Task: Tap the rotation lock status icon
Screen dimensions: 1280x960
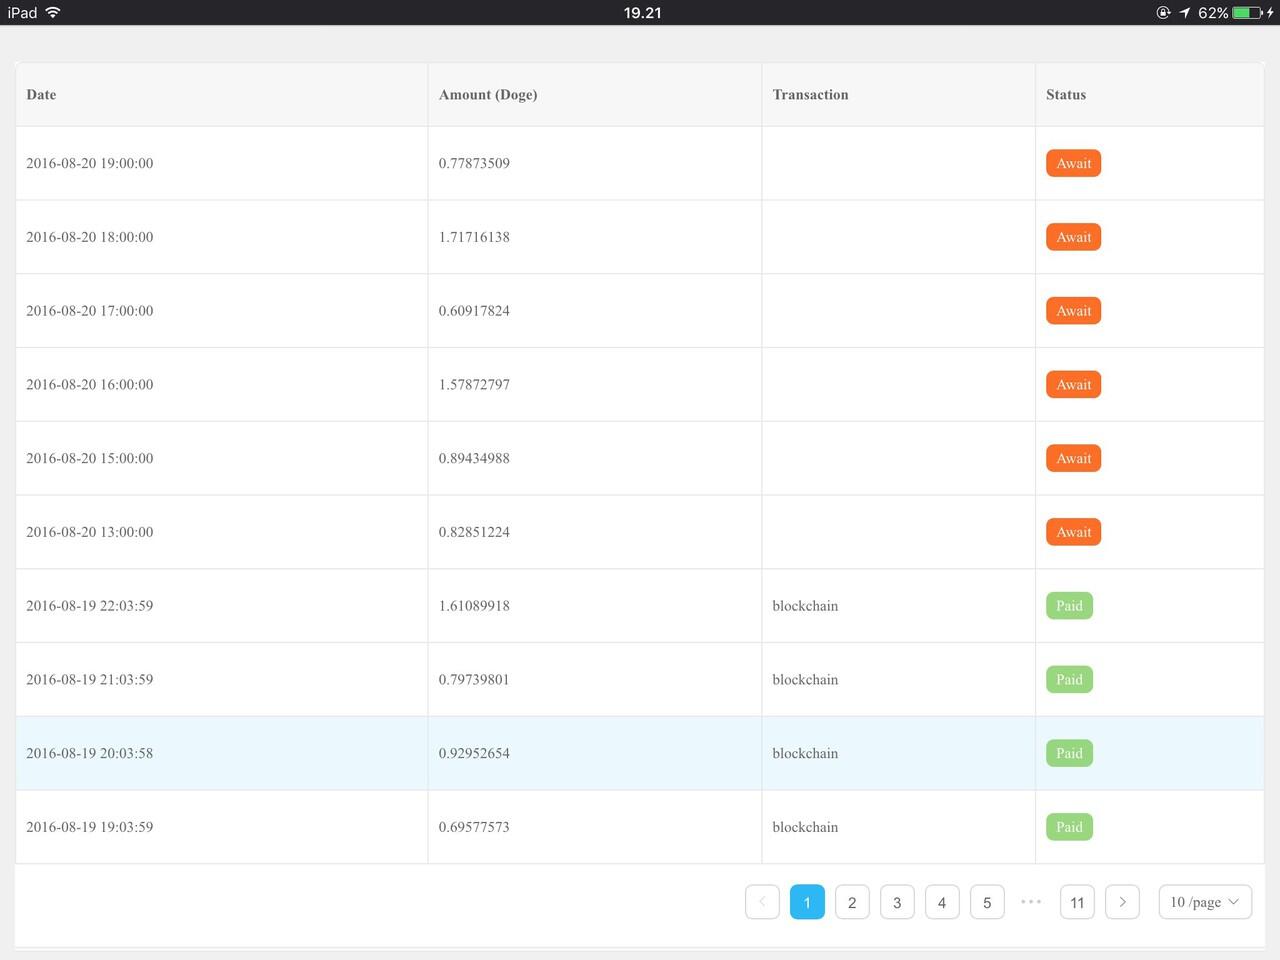Action: coord(1163,12)
